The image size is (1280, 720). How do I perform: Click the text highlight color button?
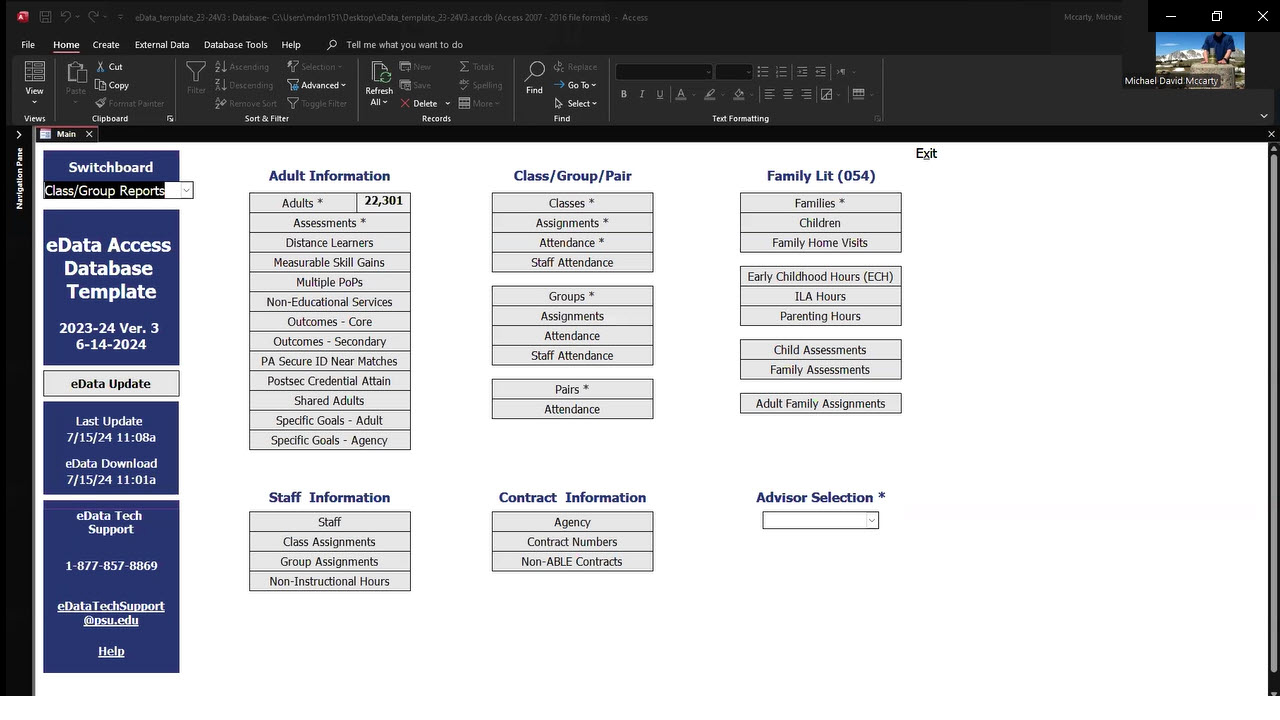(x=709, y=94)
